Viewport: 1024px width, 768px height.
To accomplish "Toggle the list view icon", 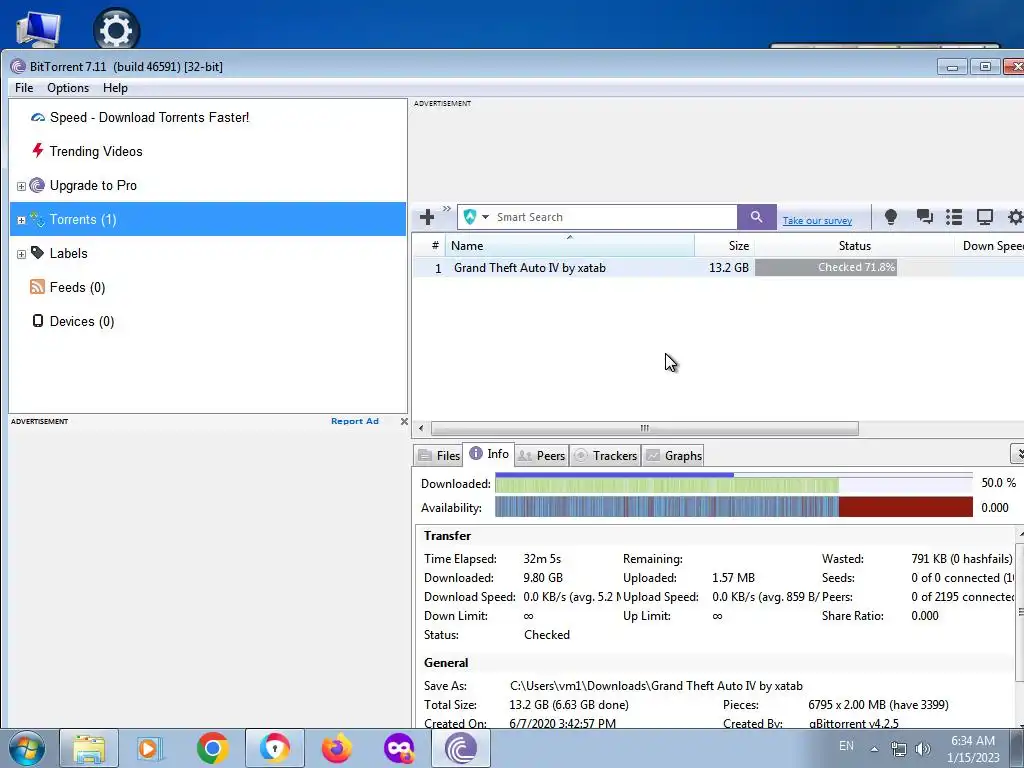I will pyautogui.click(x=954, y=217).
